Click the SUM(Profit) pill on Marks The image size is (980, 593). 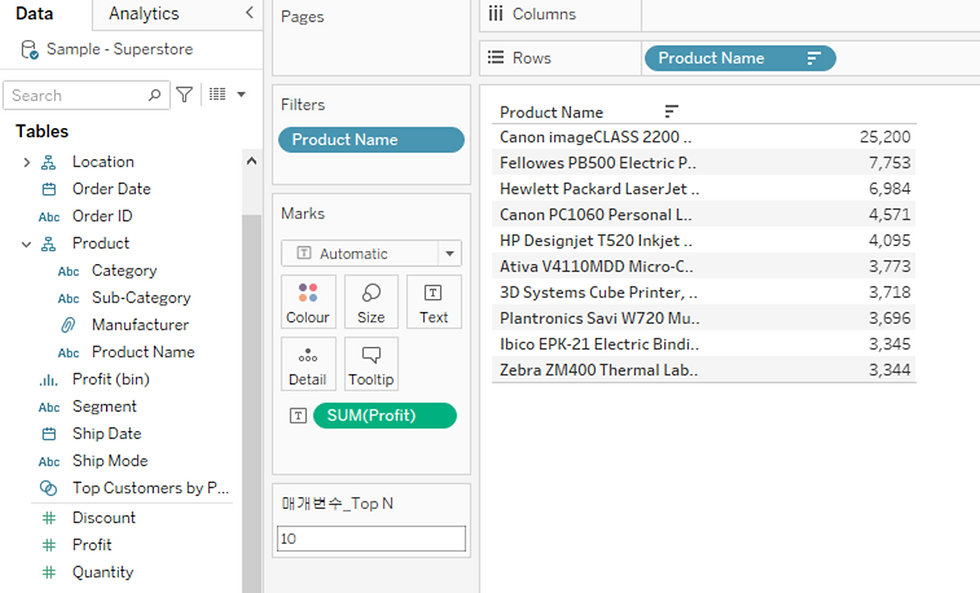tap(384, 416)
